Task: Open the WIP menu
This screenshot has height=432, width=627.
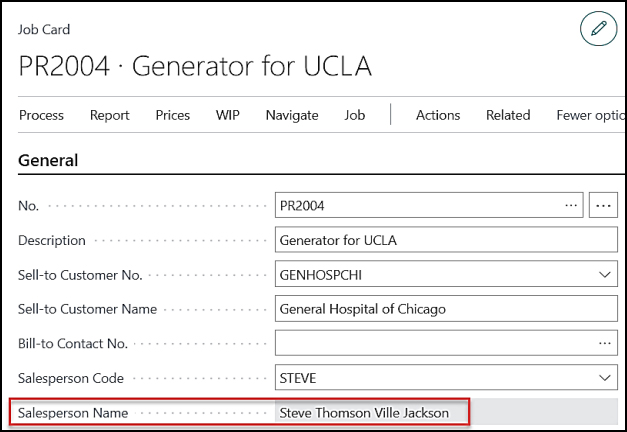Action: click(x=228, y=115)
